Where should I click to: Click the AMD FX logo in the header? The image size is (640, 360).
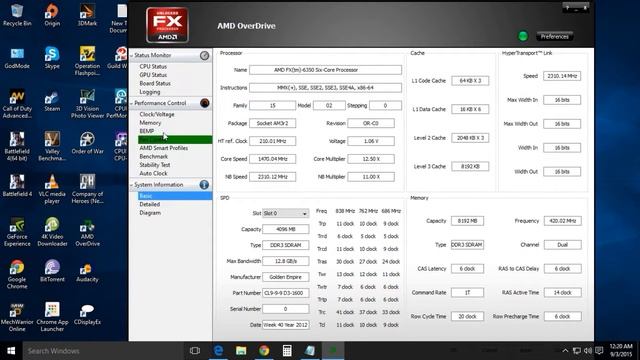pos(167,25)
